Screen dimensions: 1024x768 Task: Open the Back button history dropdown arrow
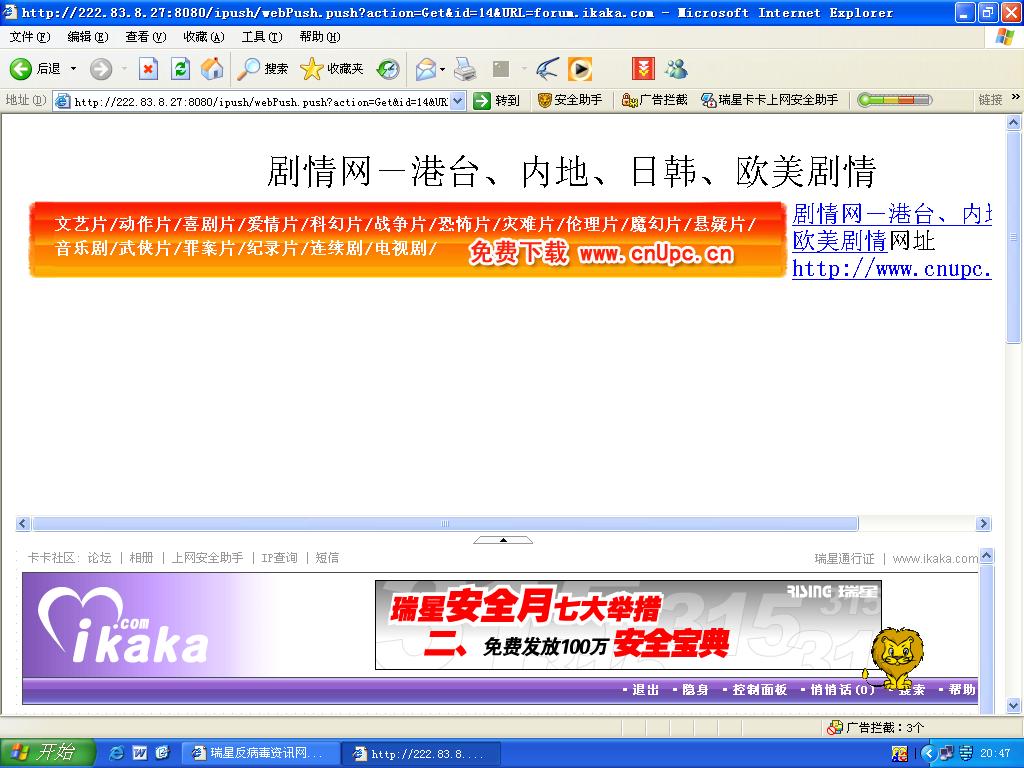coord(73,69)
